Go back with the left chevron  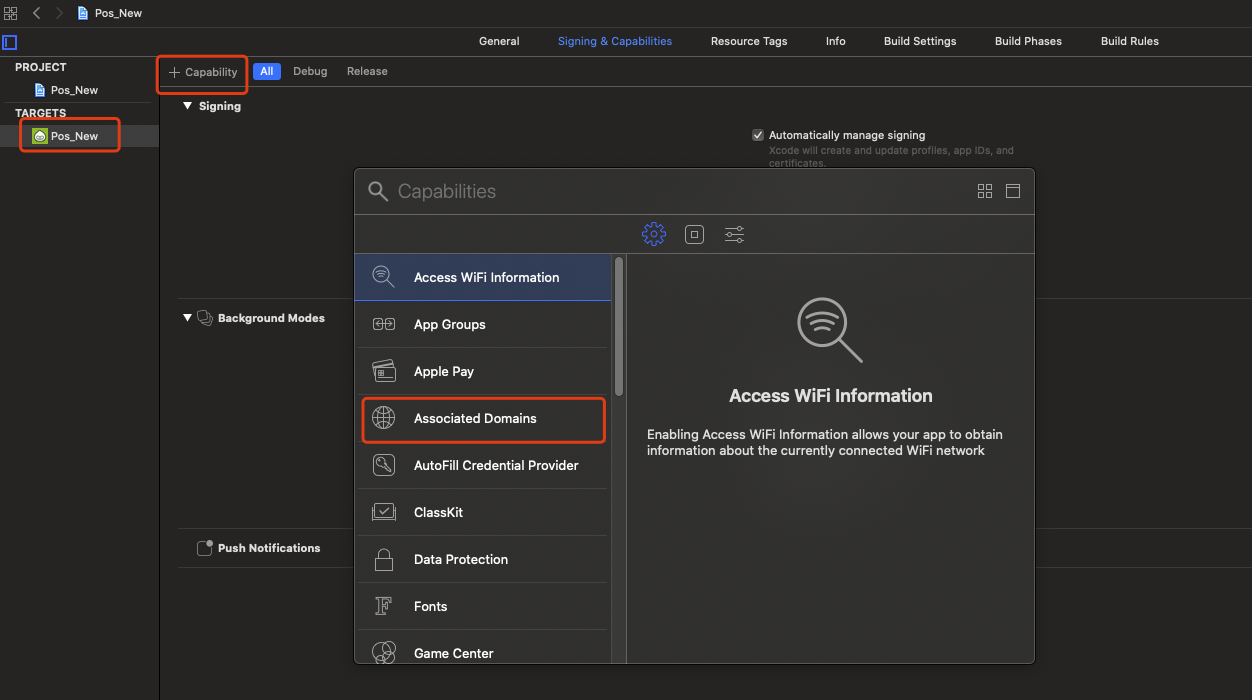(x=37, y=13)
